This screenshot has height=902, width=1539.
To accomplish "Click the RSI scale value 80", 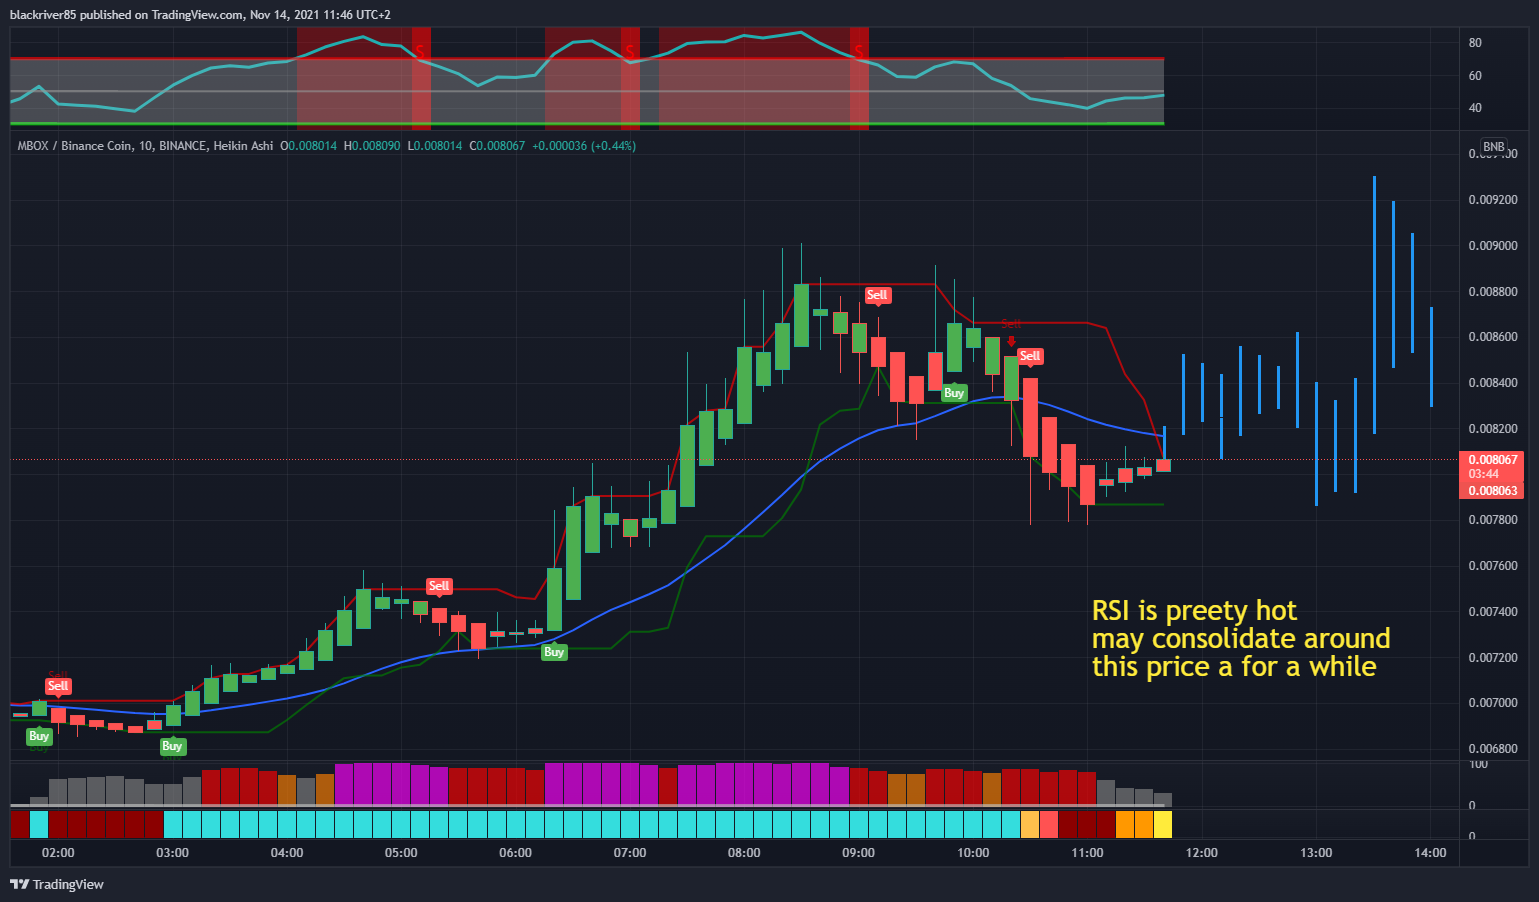I will click(1475, 43).
